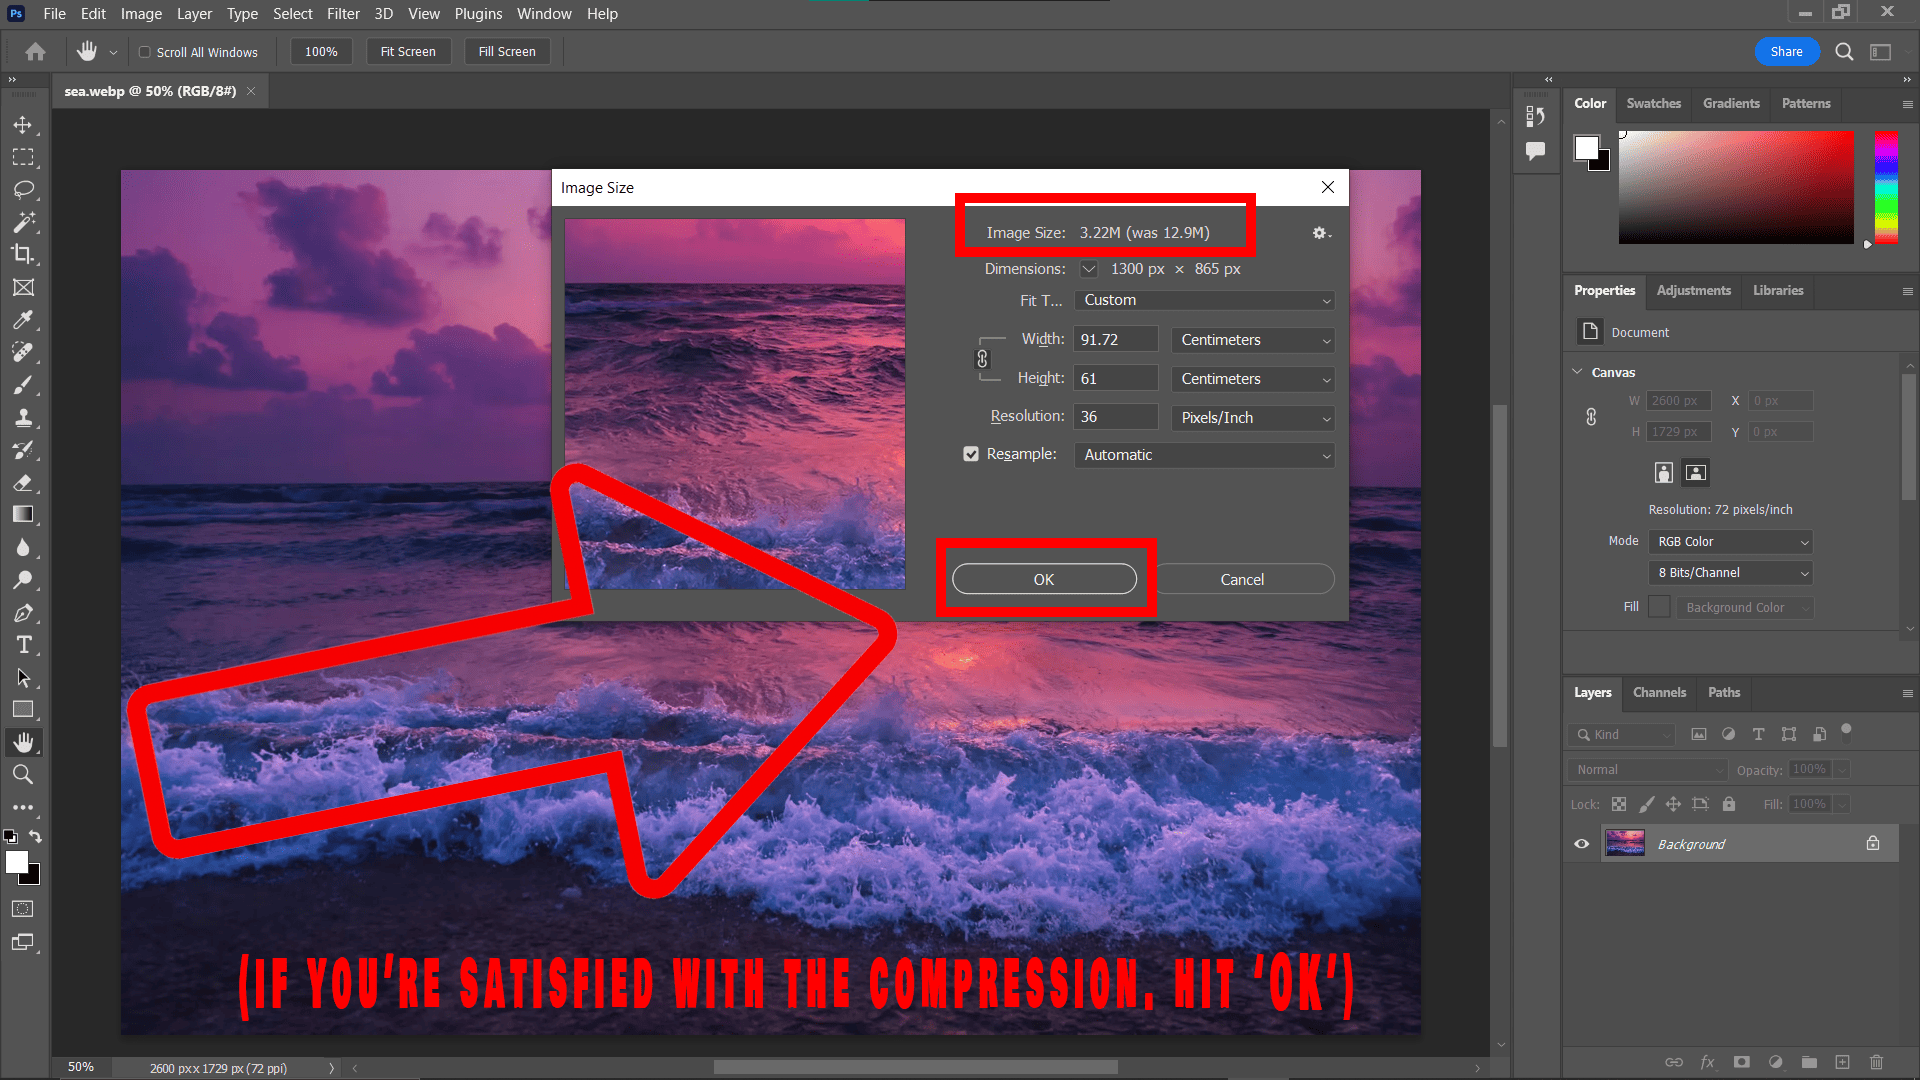Select the Type tool

tap(24, 645)
